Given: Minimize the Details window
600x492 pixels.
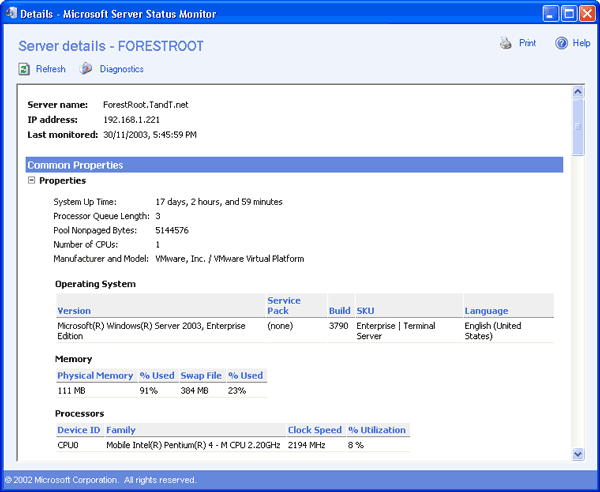Looking at the screenshot, I should click(x=551, y=14).
